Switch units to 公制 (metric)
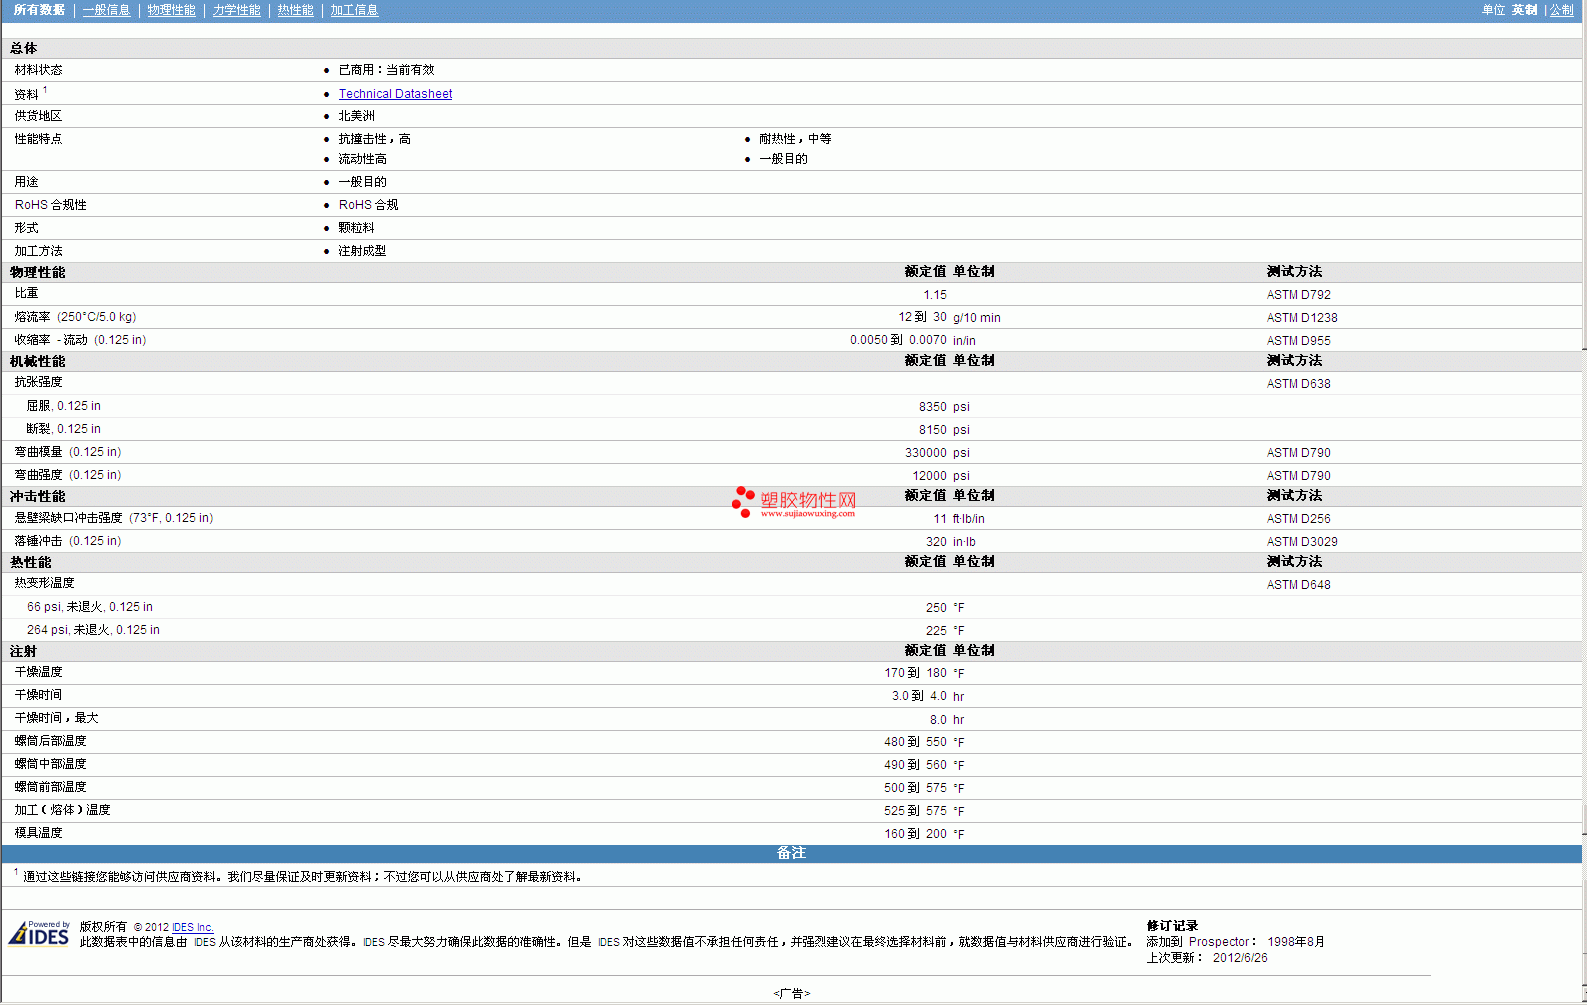Screen dimensions: 1587x1005 coord(1561,10)
